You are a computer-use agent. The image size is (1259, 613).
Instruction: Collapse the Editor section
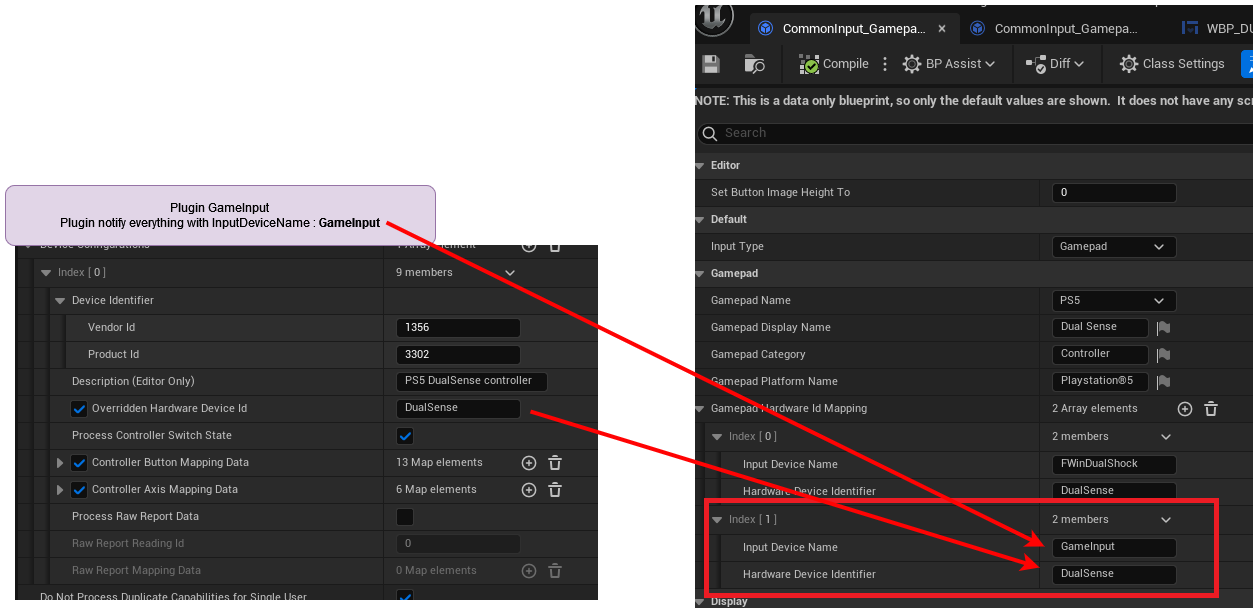pyautogui.click(x=701, y=165)
